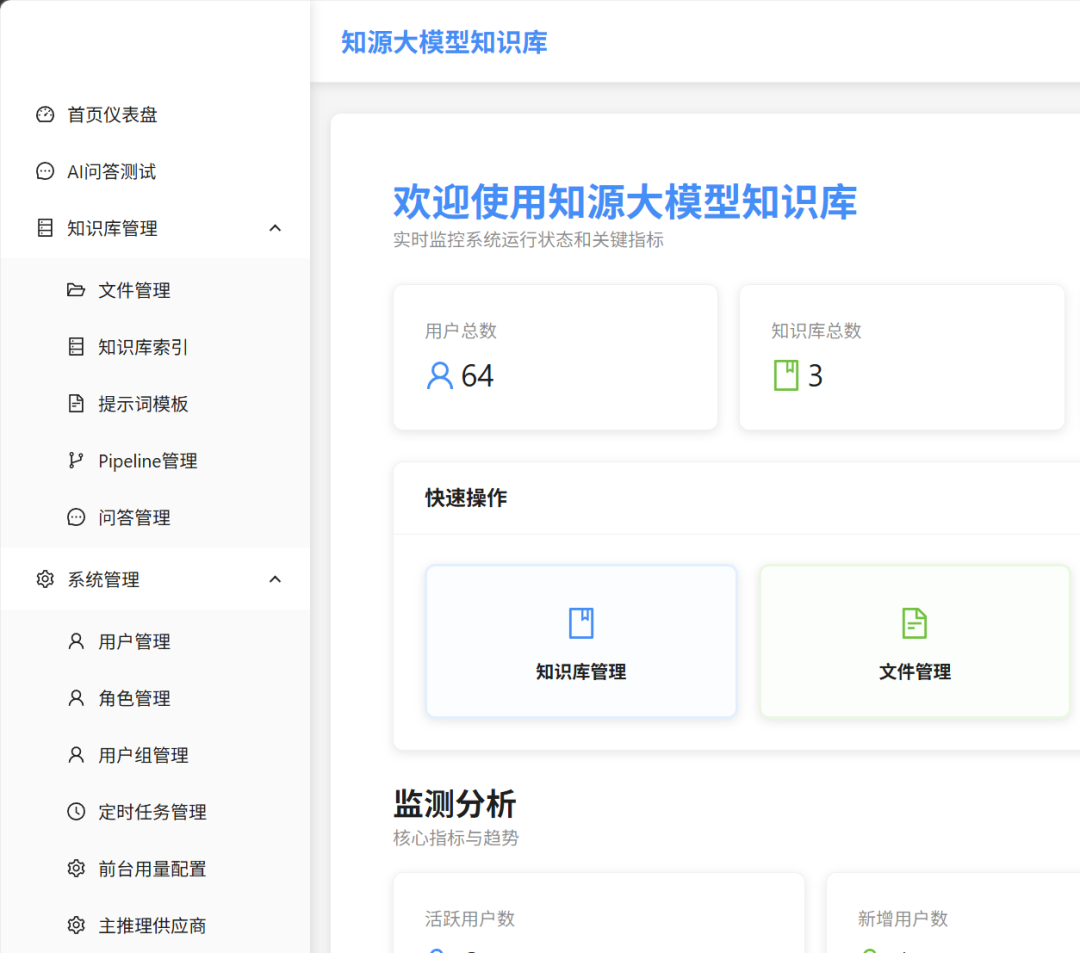Click the person icon beside 用户组管理
This screenshot has width=1080, height=953.
[x=76, y=755]
